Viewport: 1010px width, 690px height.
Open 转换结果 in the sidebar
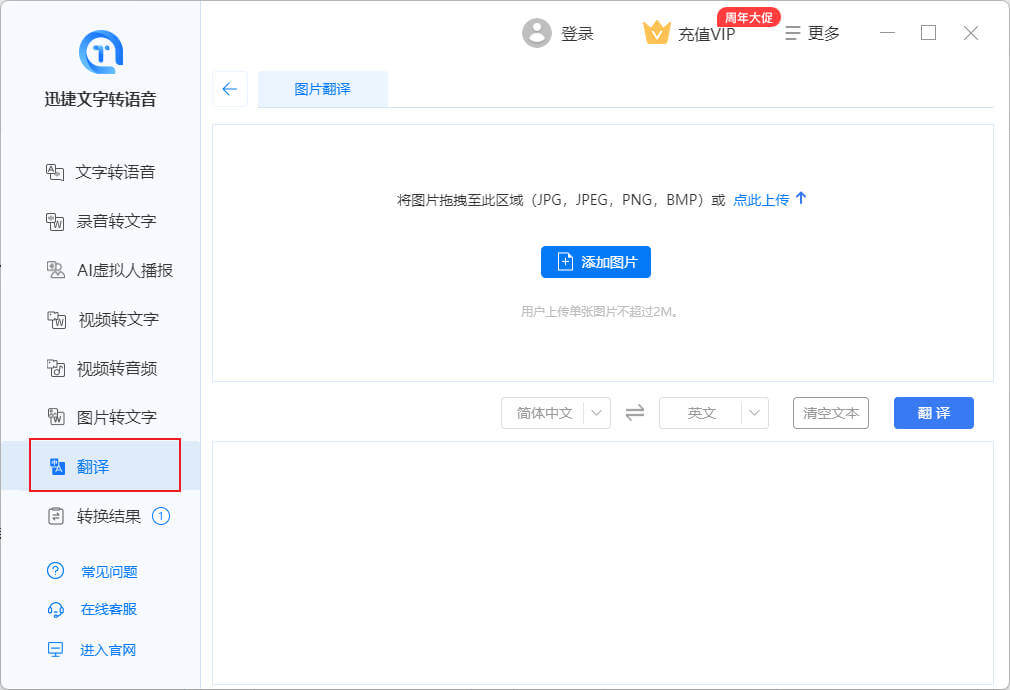coord(108,517)
